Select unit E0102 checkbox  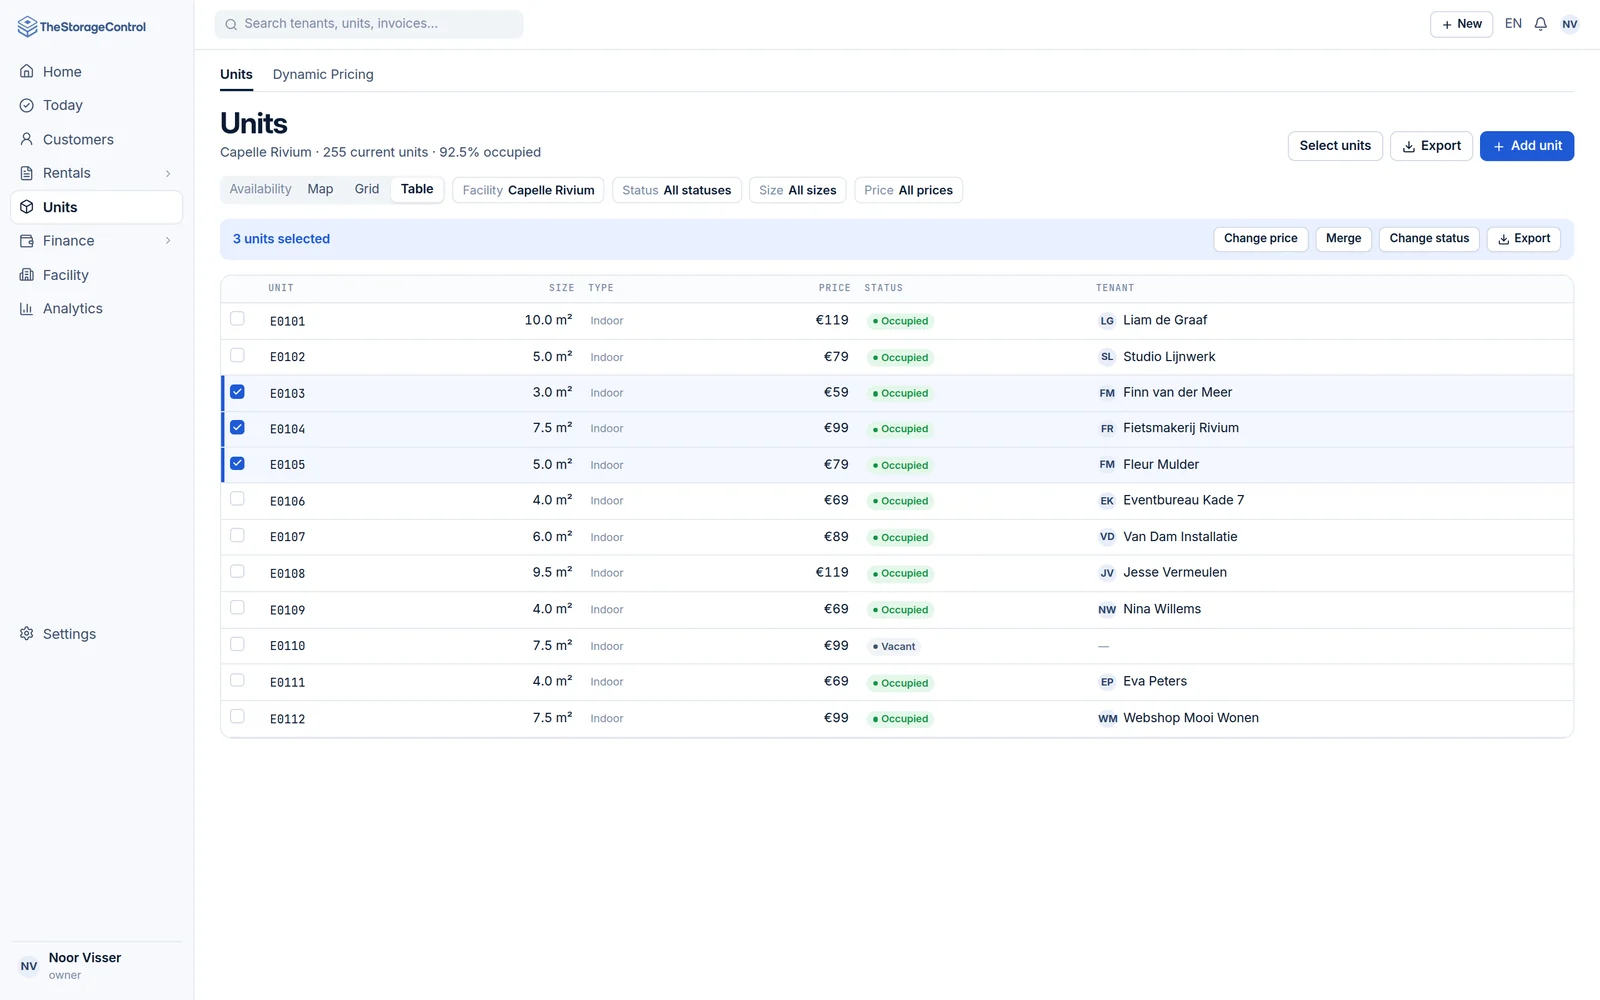pos(237,355)
